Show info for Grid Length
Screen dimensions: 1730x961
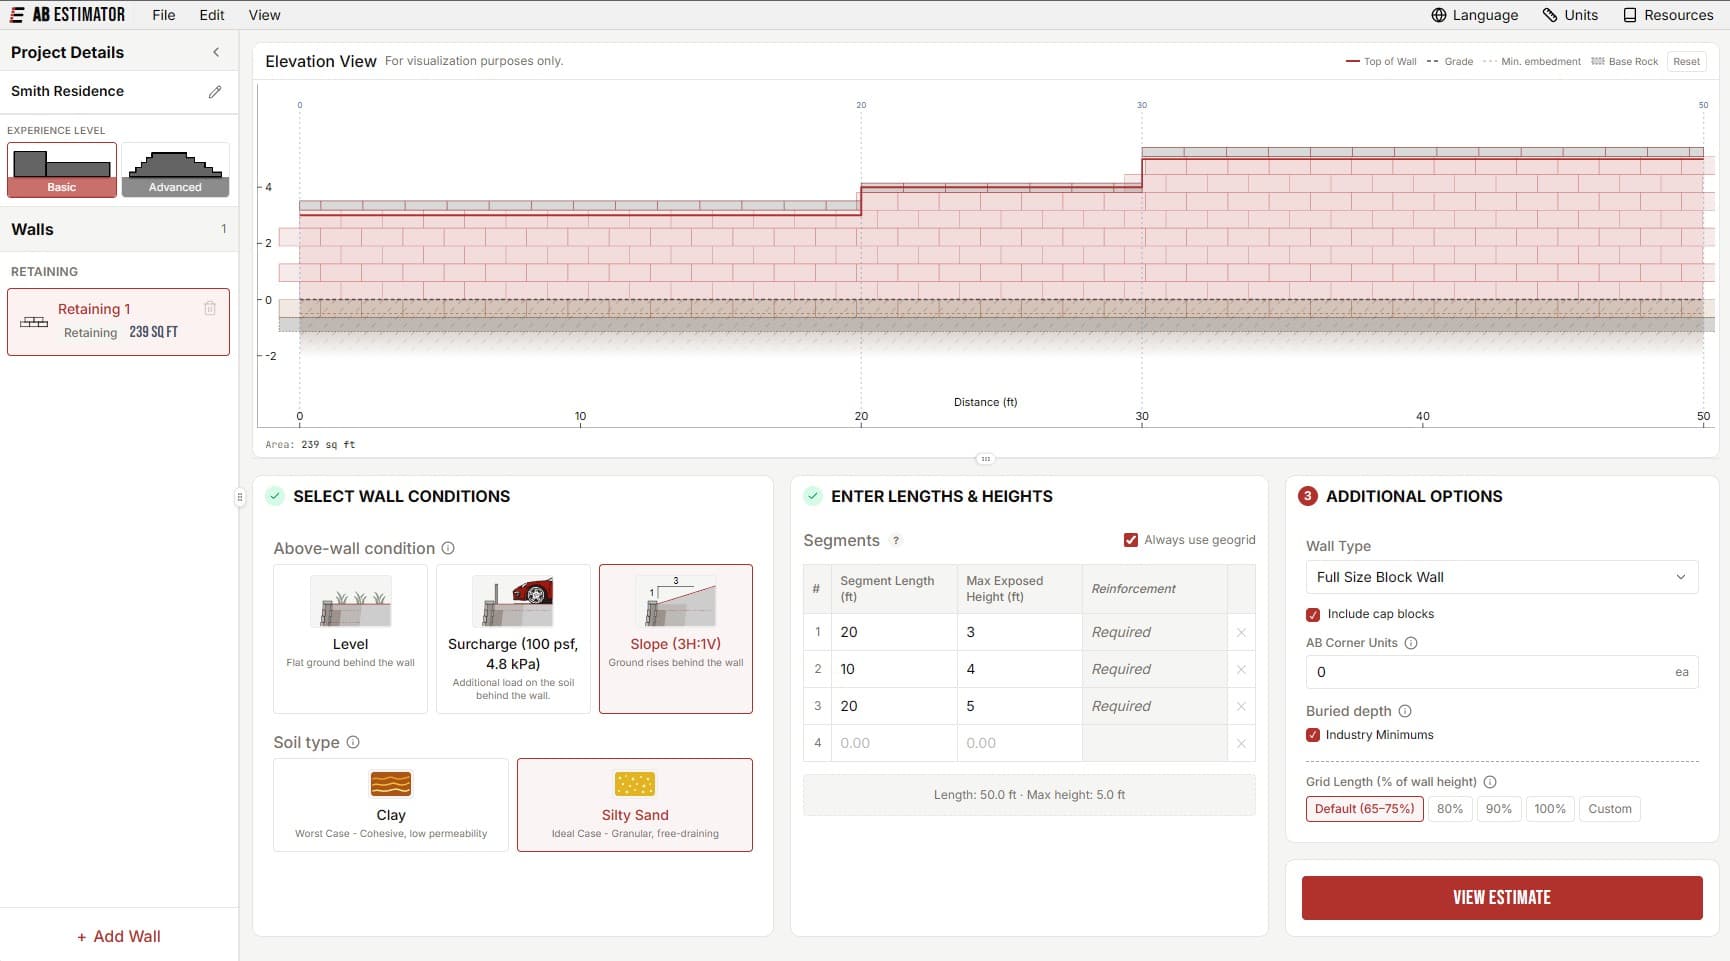[x=1490, y=782]
